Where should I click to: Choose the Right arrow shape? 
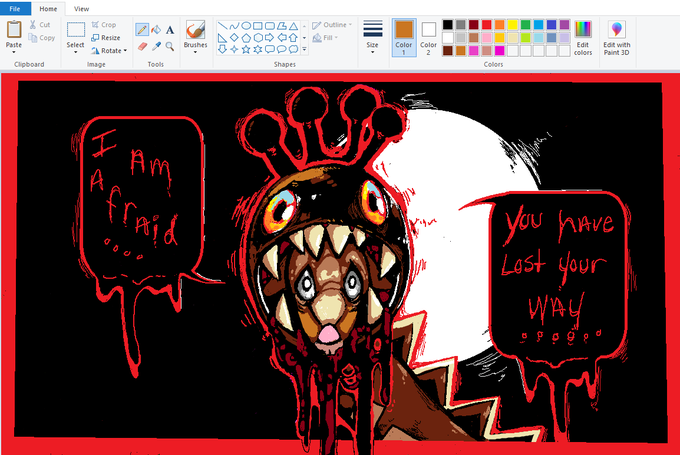270,38
